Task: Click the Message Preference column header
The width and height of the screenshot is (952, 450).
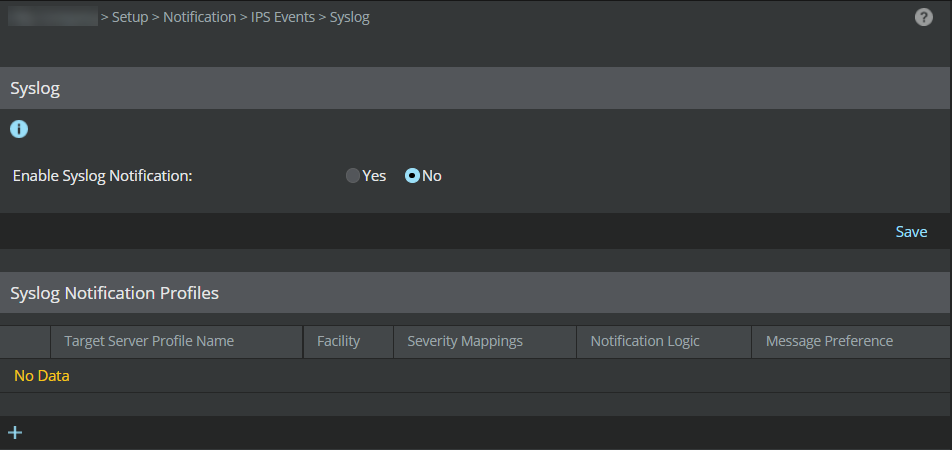Action: (x=851, y=342)
